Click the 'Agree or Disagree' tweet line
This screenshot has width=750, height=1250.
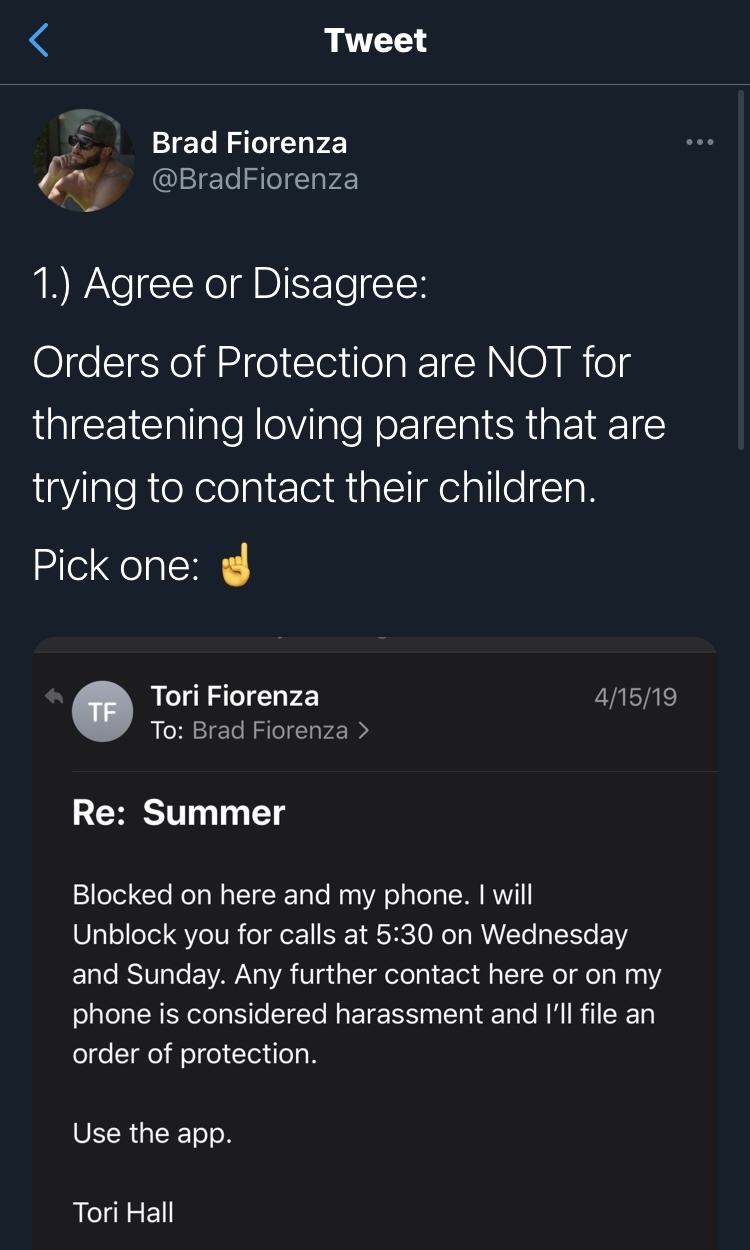230,285
